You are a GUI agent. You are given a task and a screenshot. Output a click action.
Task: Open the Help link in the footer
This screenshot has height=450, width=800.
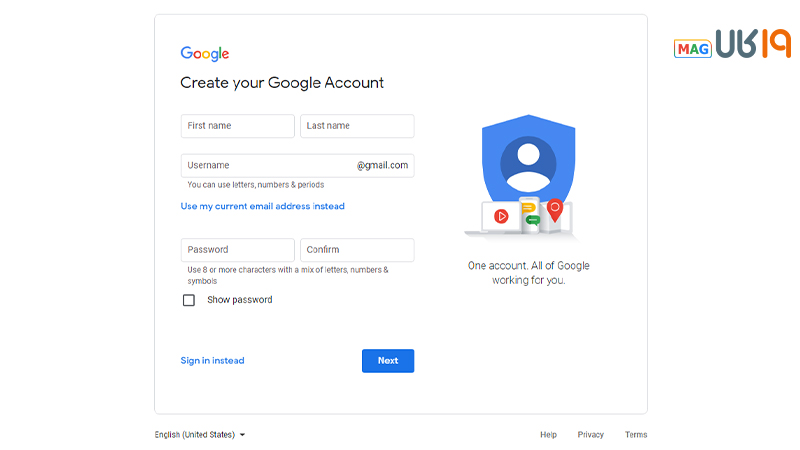[x=548, y=435]
